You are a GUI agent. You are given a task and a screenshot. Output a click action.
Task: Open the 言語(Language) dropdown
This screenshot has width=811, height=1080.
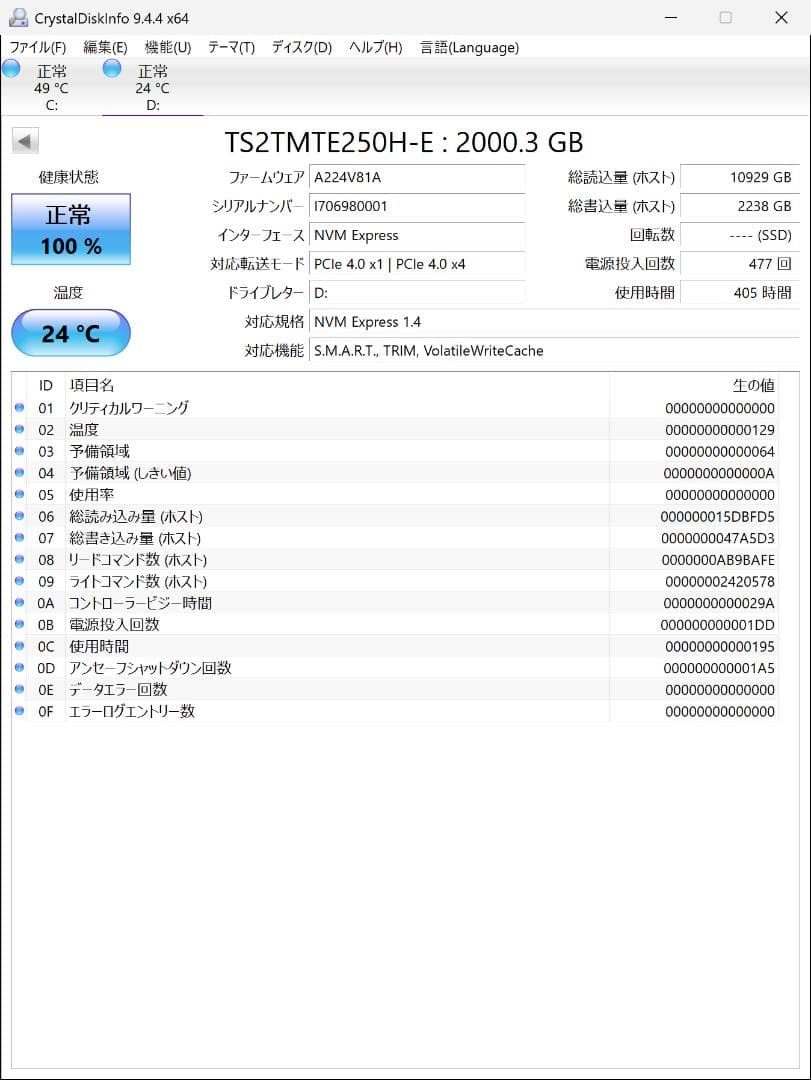tap(468, 47)
